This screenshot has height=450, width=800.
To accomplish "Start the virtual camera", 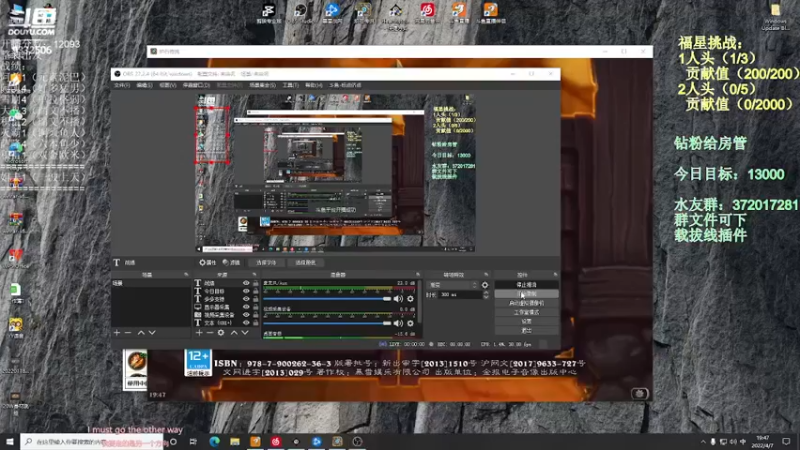I will [x=526, y=303].
